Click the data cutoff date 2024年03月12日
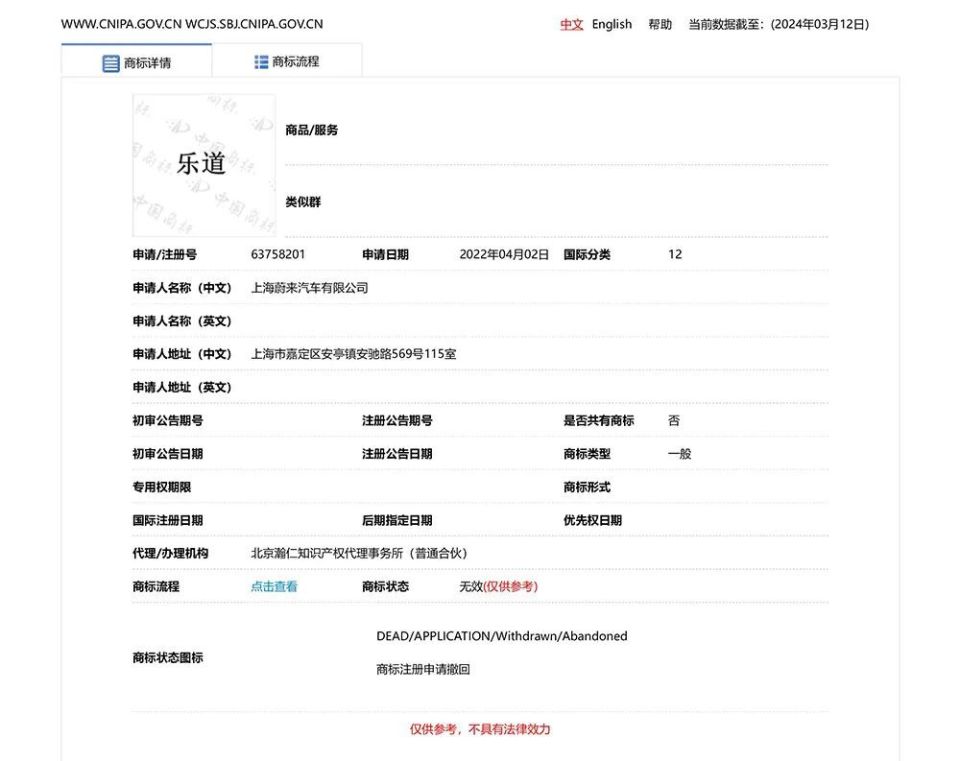The height and width of the screenshot is (761, 960). click(819, 24)
